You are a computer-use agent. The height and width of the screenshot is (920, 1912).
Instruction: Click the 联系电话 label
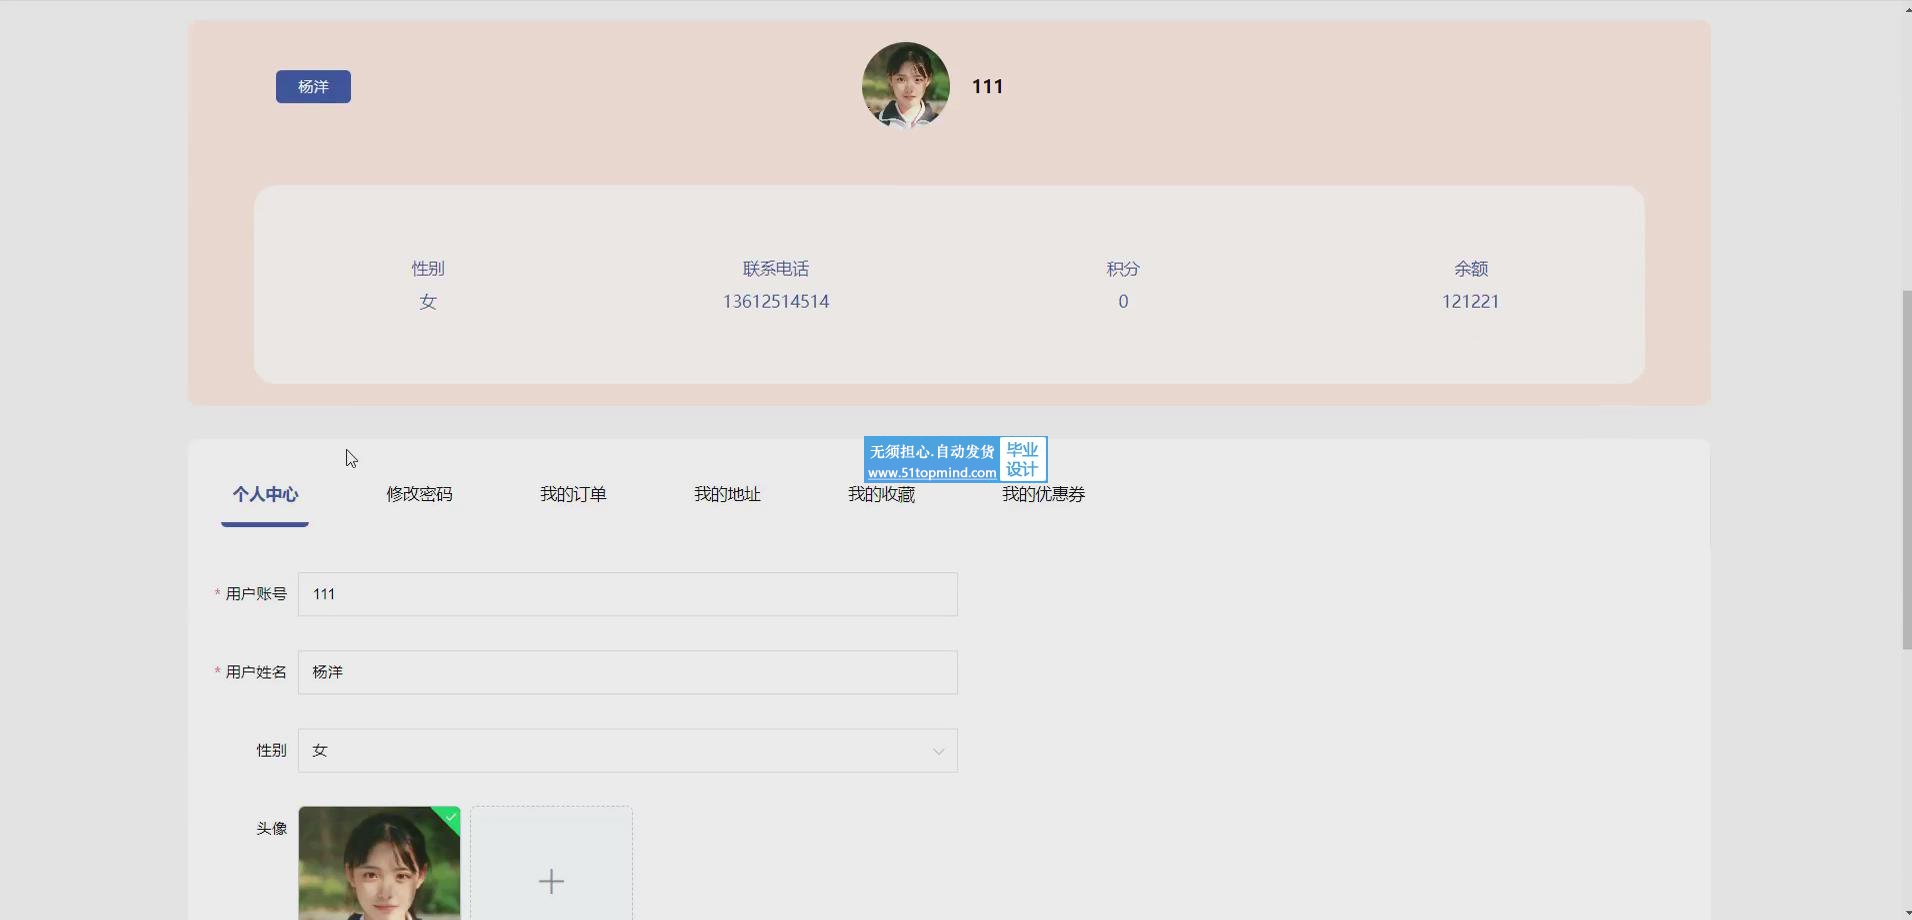pos(776,268)
